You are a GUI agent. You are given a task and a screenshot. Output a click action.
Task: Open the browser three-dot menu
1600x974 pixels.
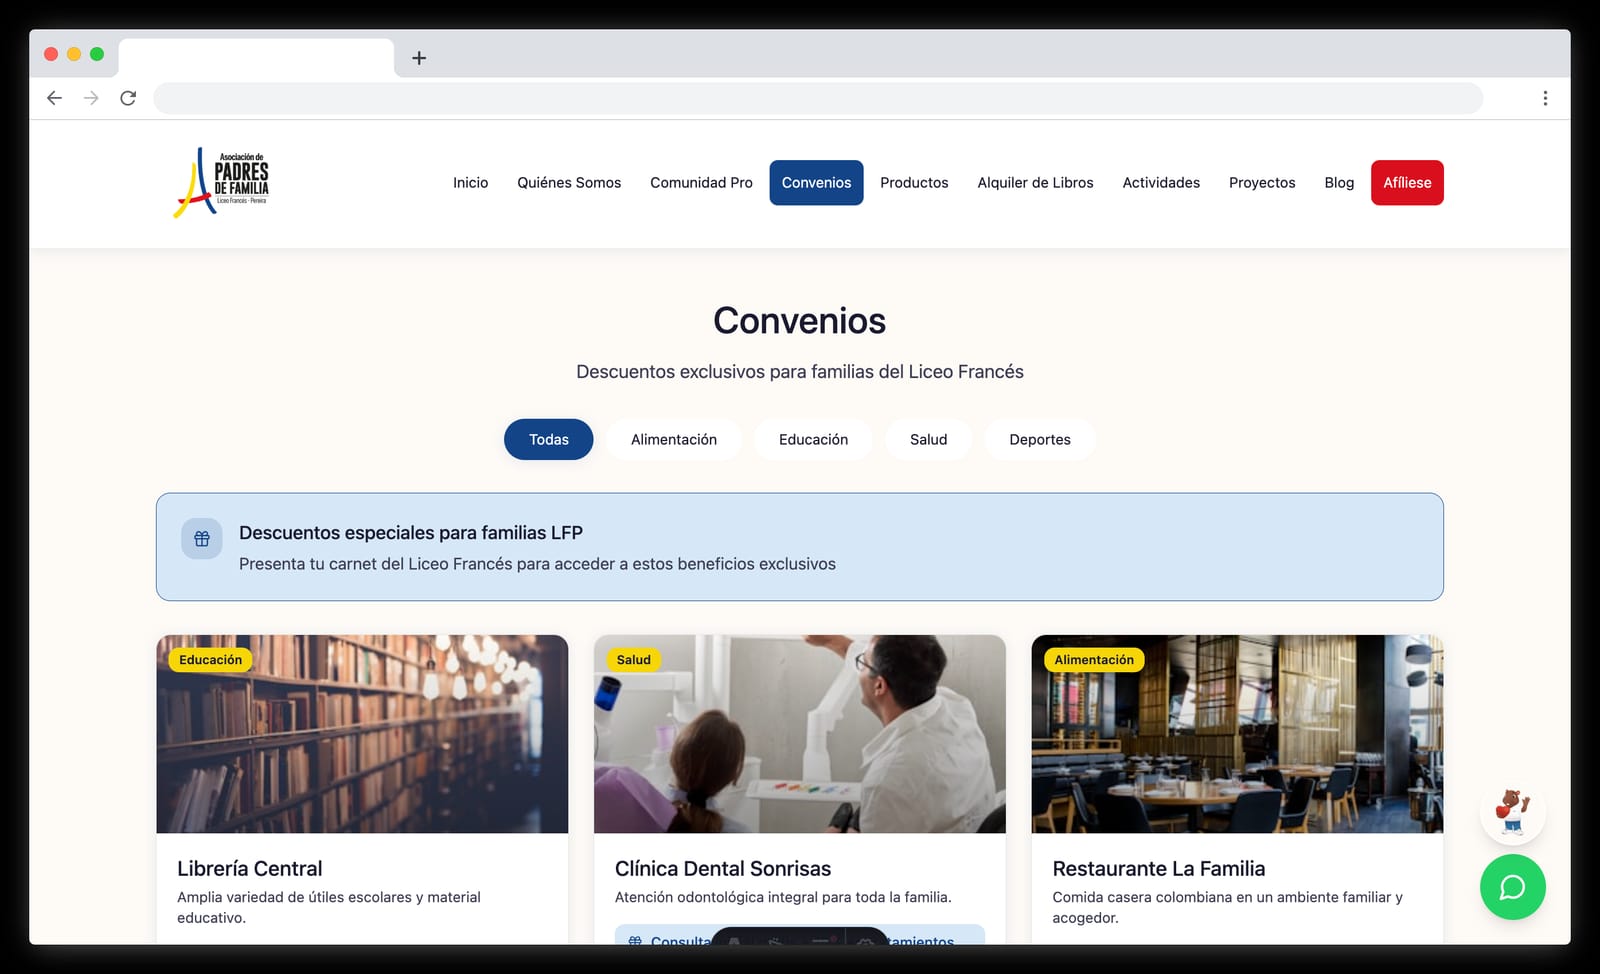click(x=1545, y=97)
